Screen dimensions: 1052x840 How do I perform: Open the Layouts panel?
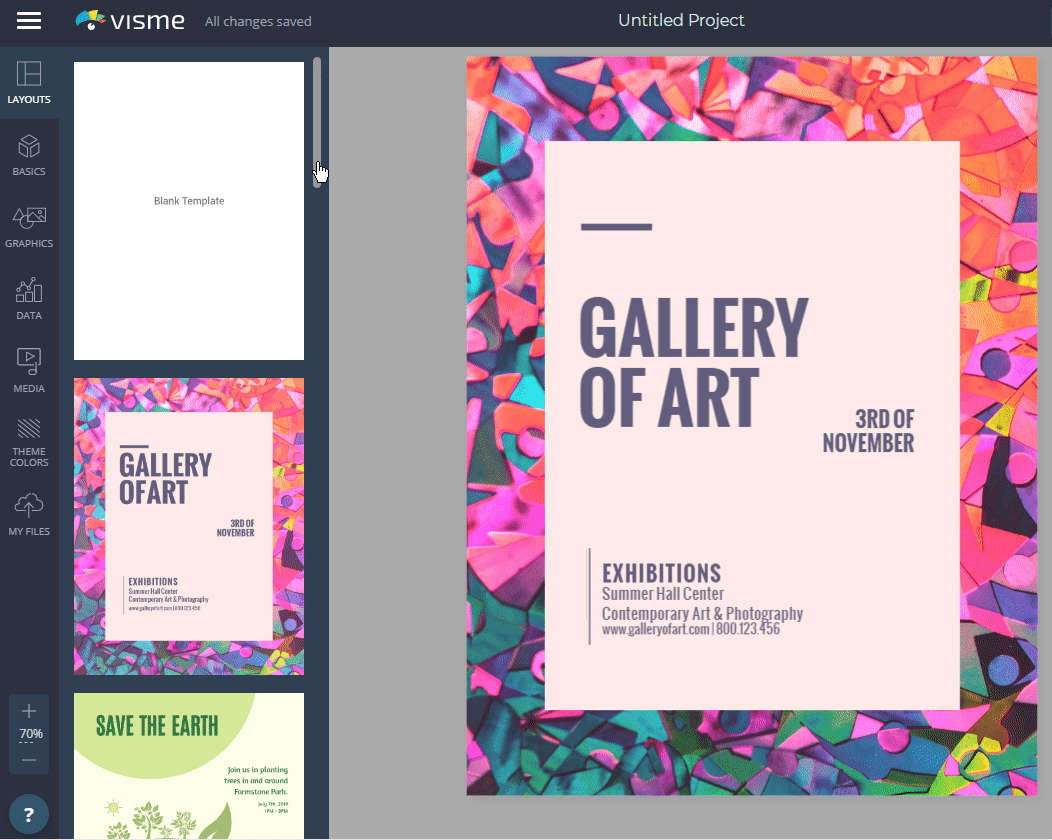point(29,83)
